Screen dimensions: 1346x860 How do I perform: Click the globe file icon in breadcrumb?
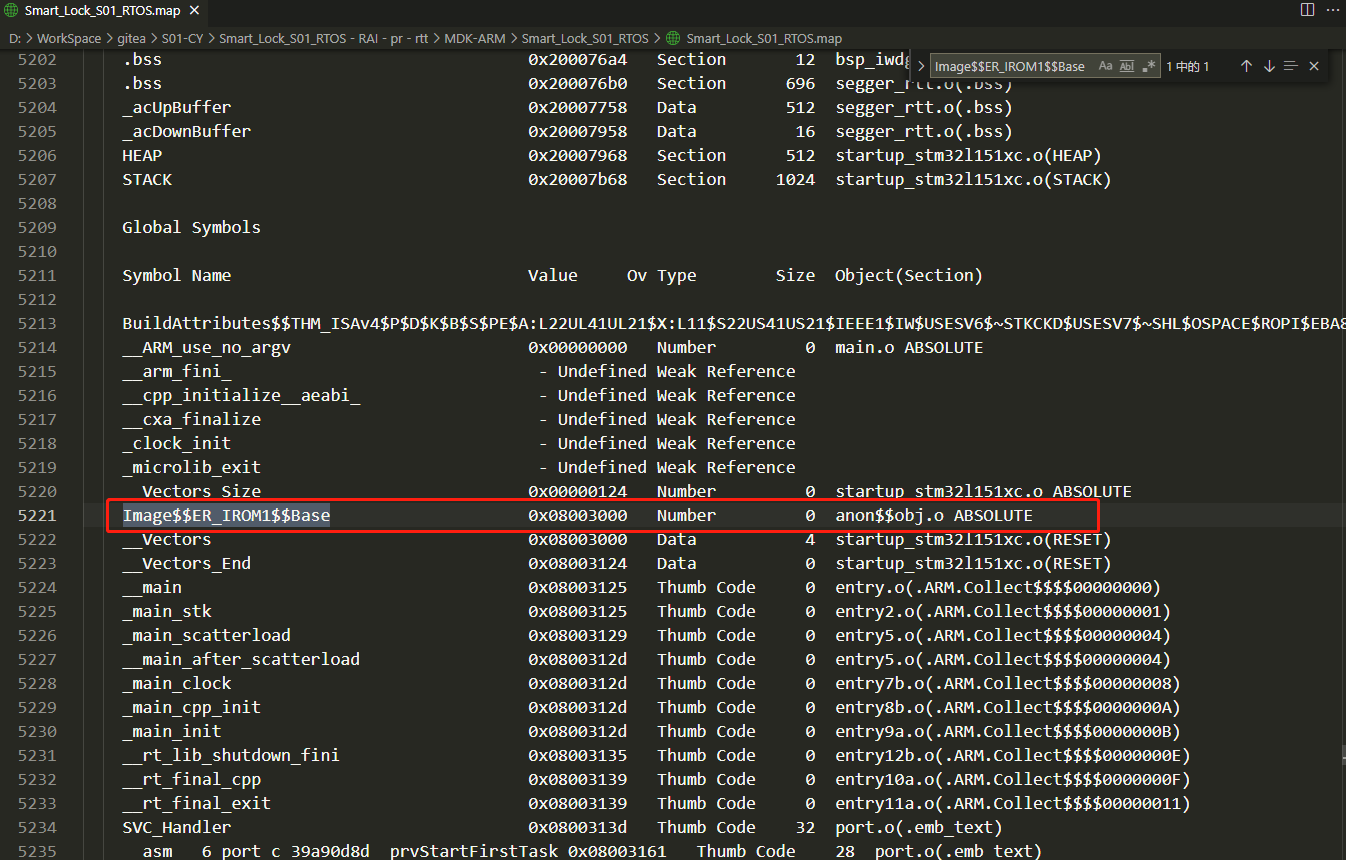tap(672, 38)
